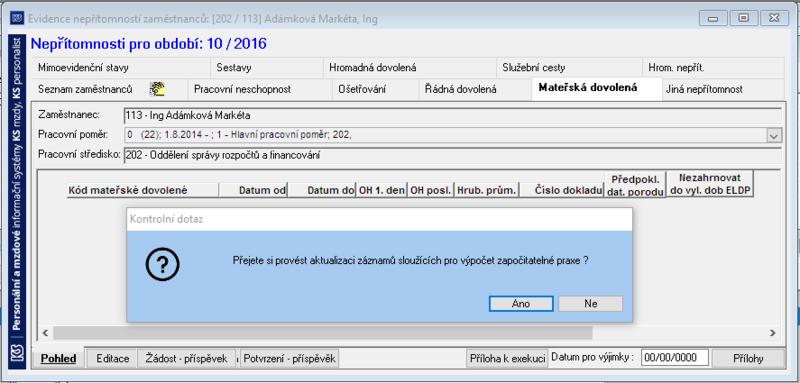Screen dimensions: 800x383
Task: Open Přílohy with the bottom-right button
Action: point(748,359)
